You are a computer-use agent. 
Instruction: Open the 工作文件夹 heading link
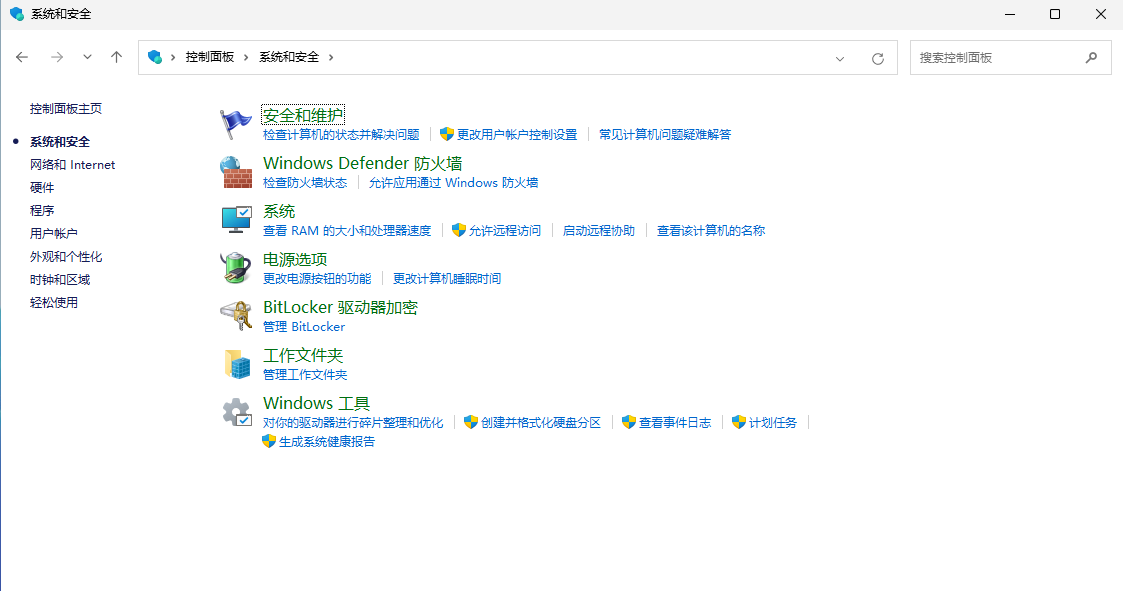coord(303,355)
